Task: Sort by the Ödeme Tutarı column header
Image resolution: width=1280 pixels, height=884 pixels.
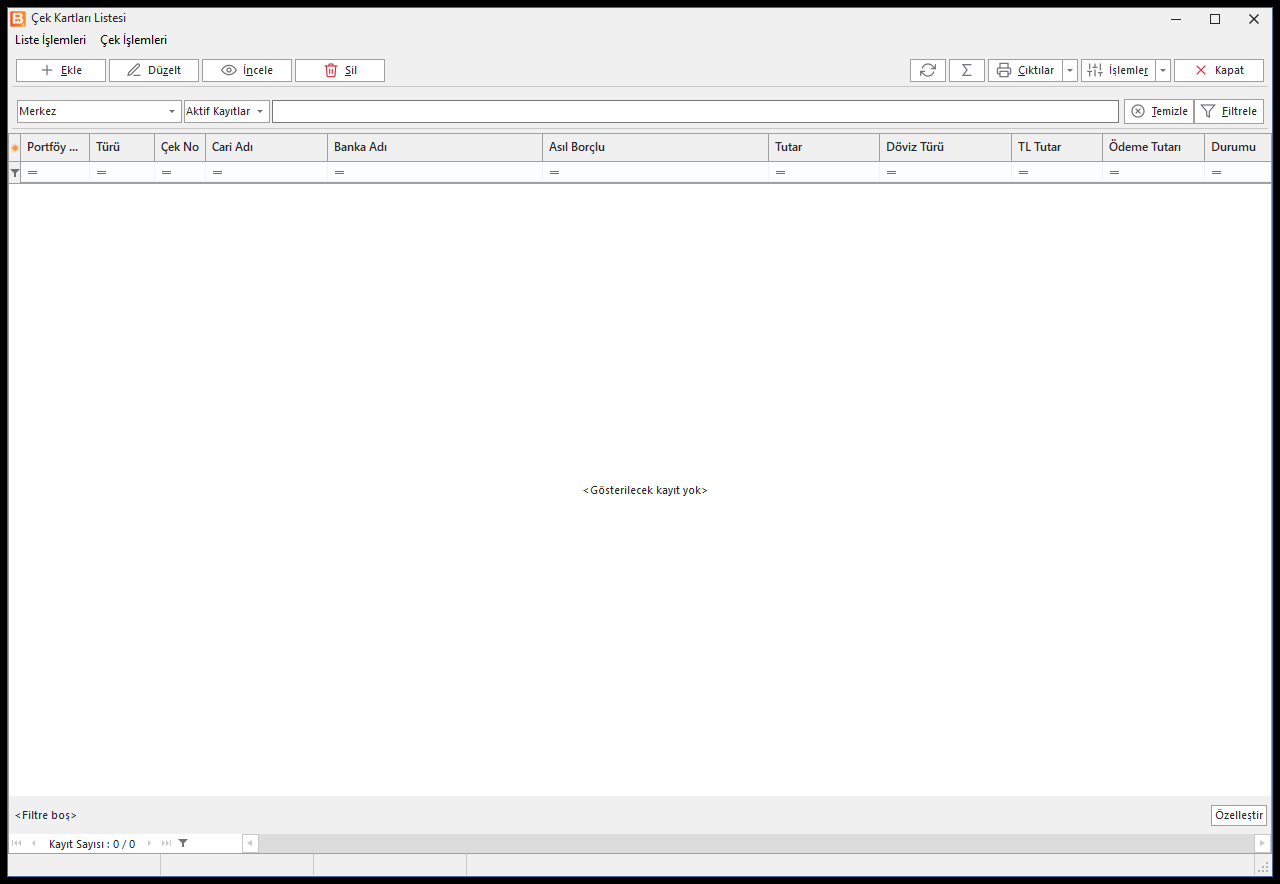Action: click(1154, 147)
